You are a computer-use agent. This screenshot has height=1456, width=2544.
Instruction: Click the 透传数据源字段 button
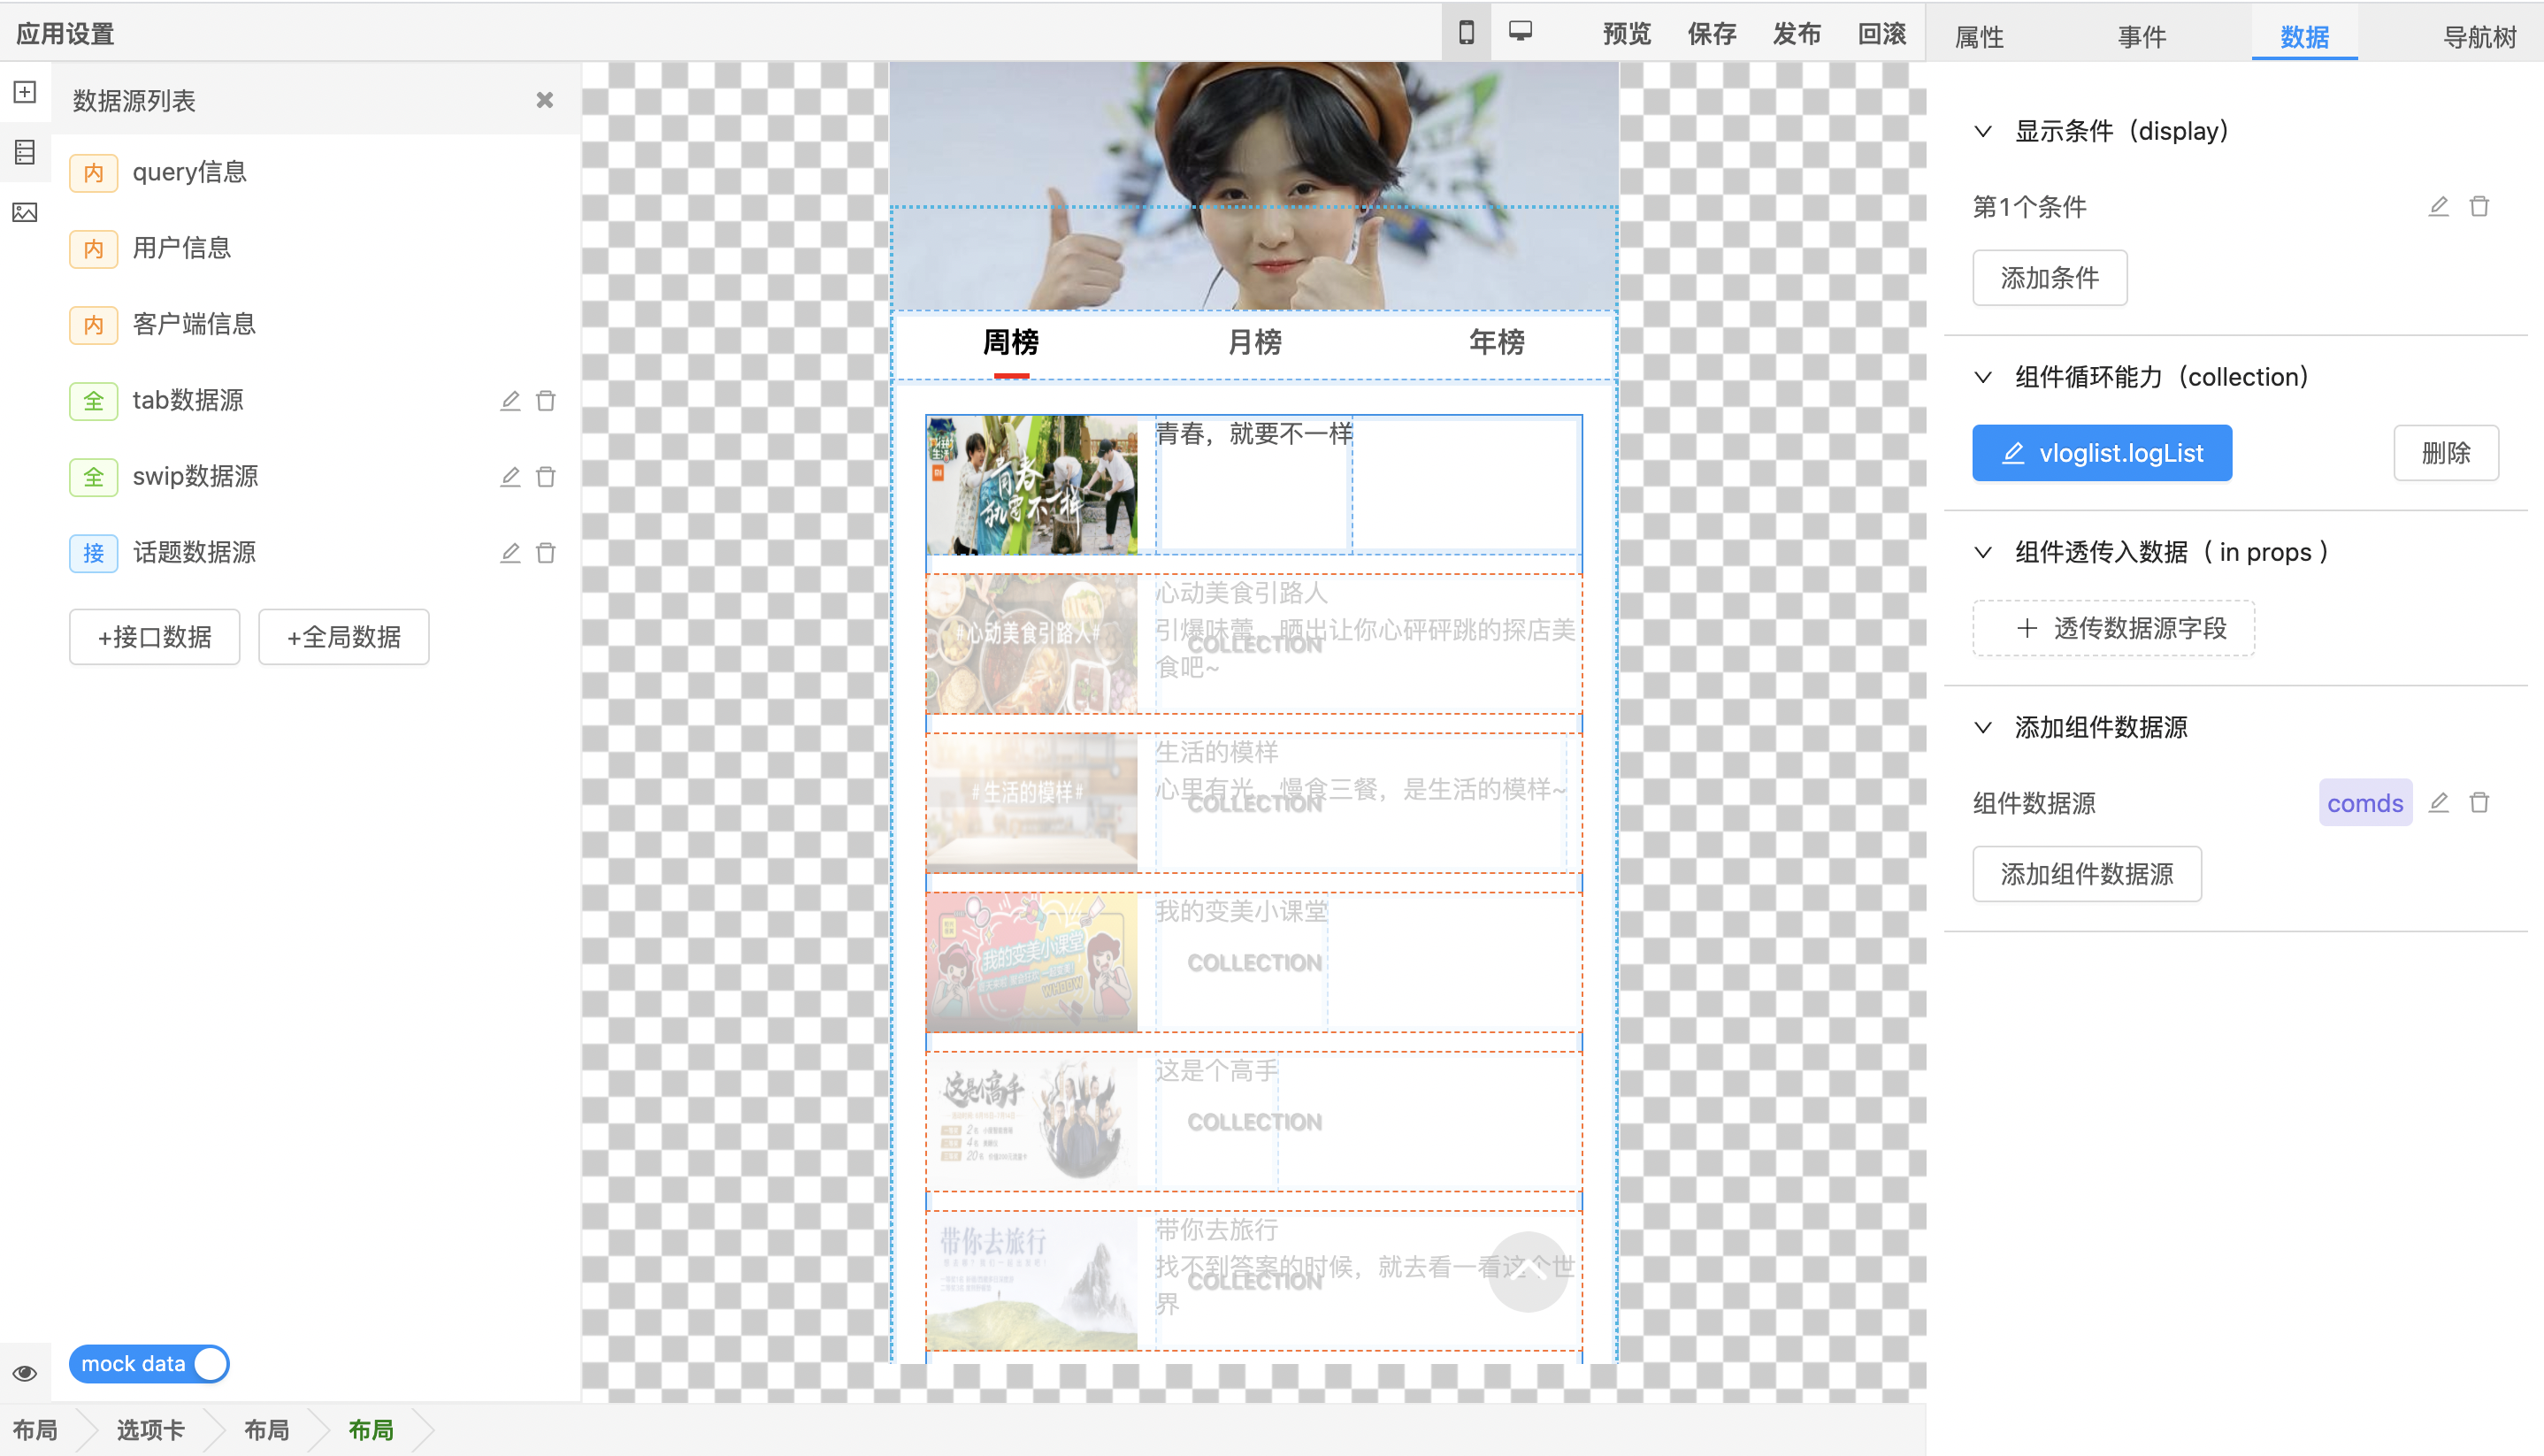2113,628
